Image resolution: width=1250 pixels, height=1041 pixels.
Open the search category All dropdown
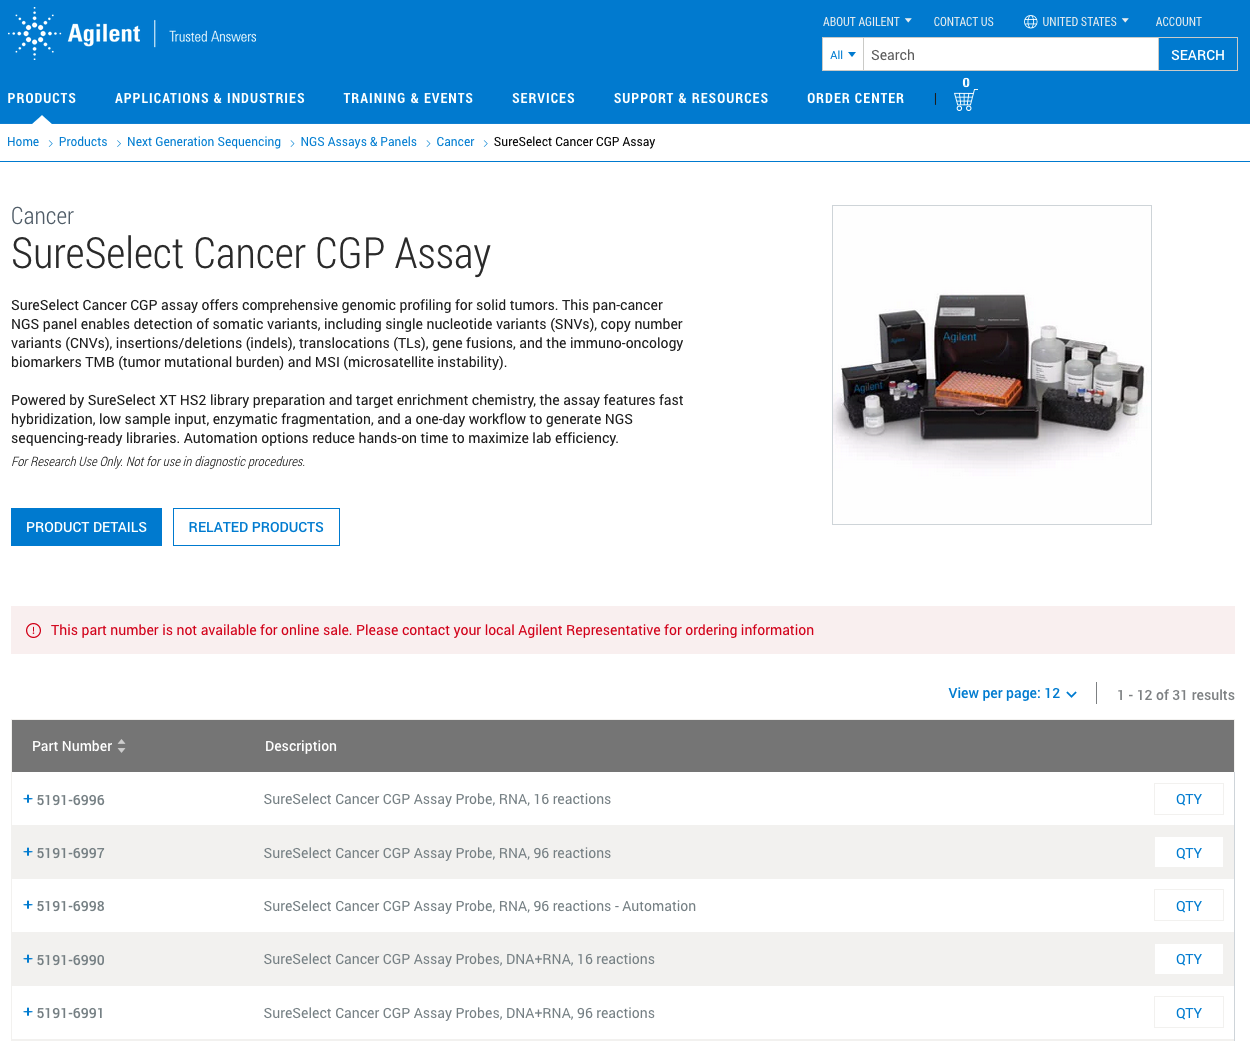842,55
